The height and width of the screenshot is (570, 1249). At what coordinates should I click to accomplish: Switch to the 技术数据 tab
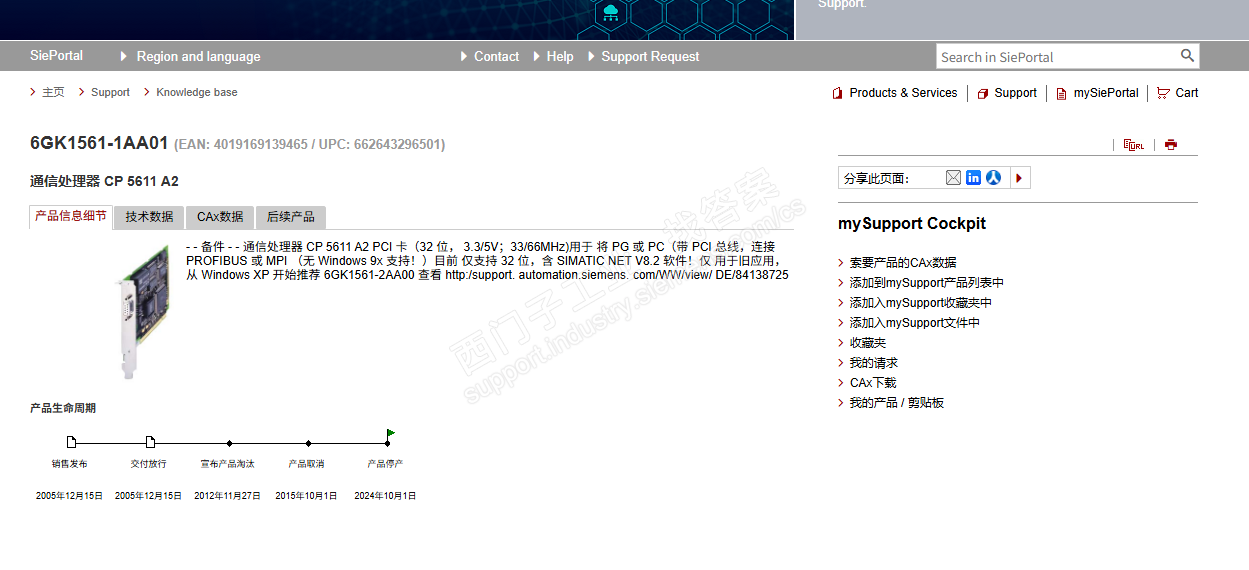[149, 217]
